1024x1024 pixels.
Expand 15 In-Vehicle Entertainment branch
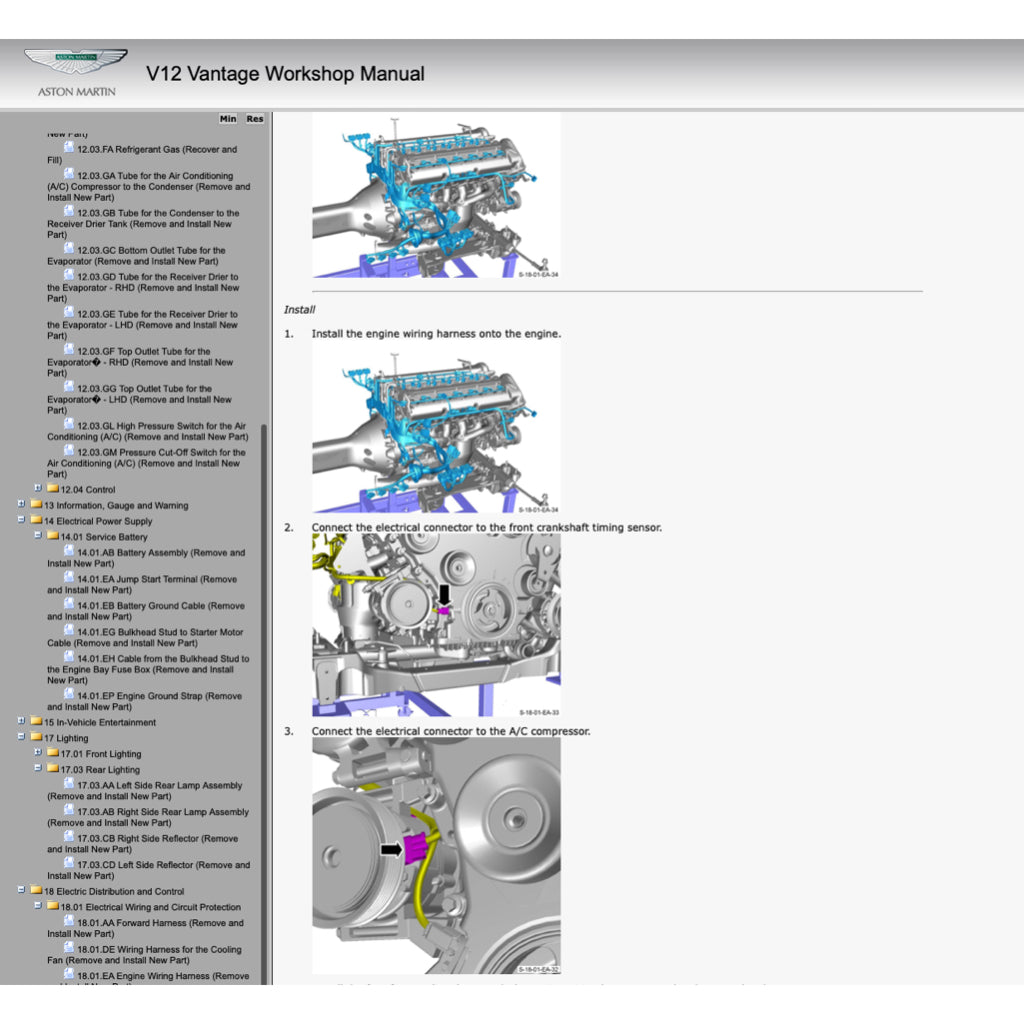tap(21, 721)
